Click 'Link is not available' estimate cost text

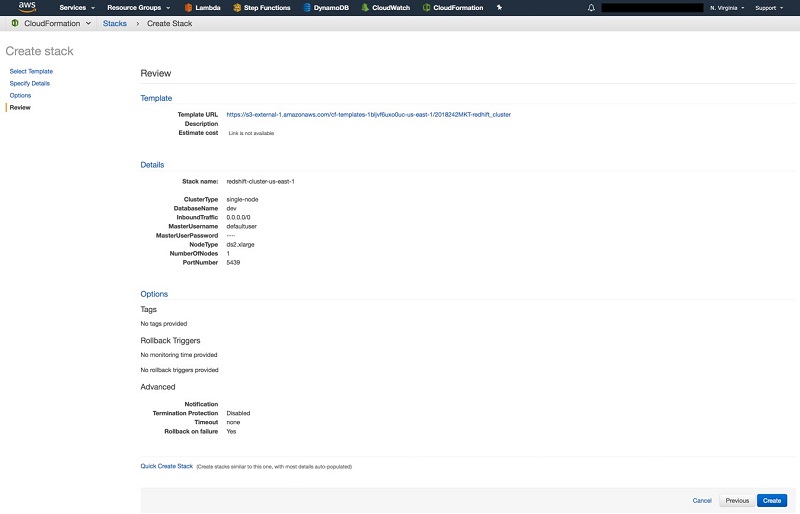pyautogui.click(x=251, y=133)
